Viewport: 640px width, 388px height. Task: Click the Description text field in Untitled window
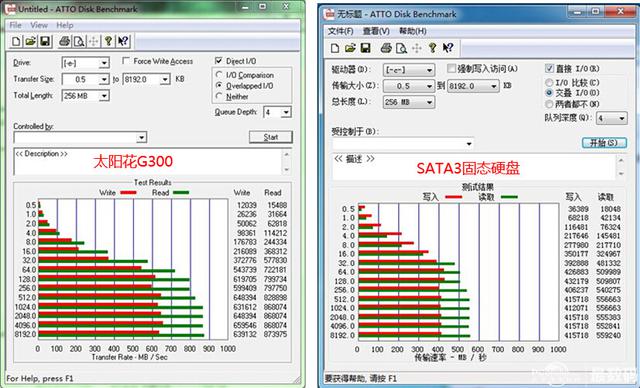[148, 162]
